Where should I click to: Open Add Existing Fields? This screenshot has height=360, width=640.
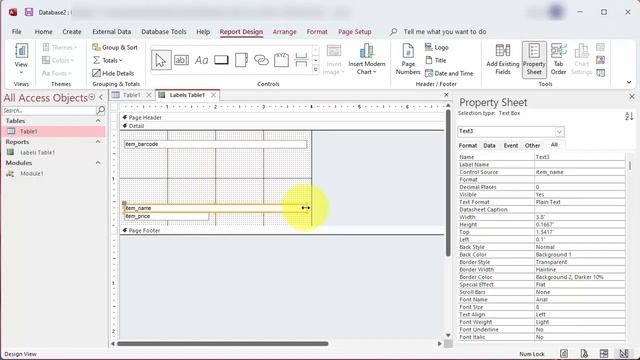click(x=503, y=59)
